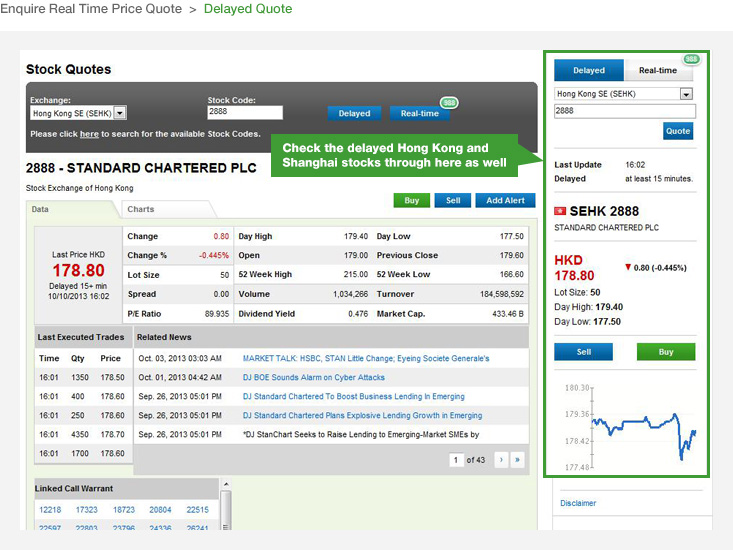Click the sidebar stock code field 2888
This screenshot has height=550, width=733.
click(625, 111)
